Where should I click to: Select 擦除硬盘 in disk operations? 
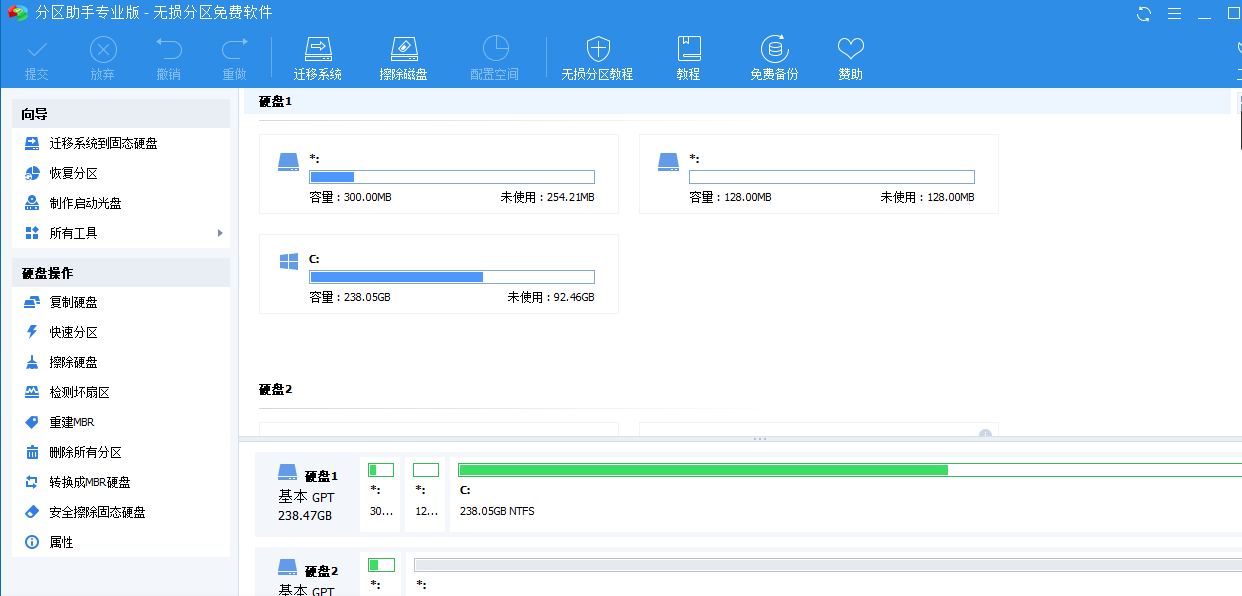tap(121, 362)
